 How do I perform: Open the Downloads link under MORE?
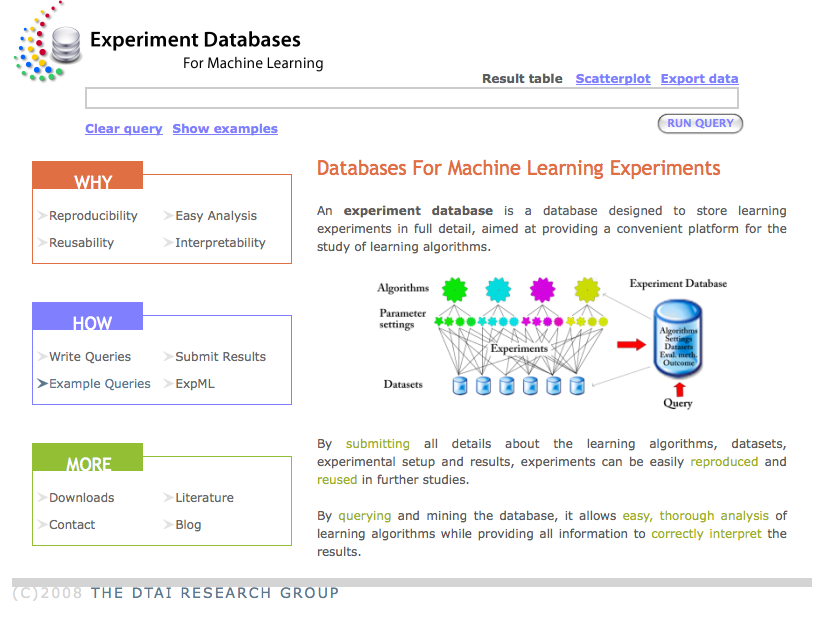pos(82,498)
